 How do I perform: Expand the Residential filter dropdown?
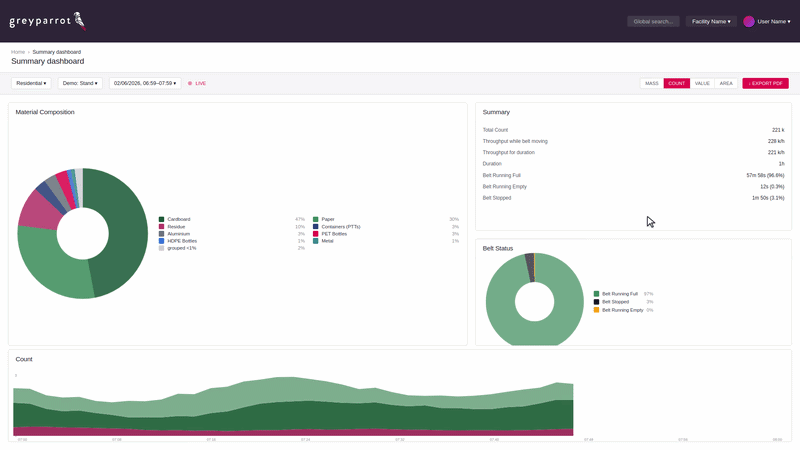click(31, 83)
